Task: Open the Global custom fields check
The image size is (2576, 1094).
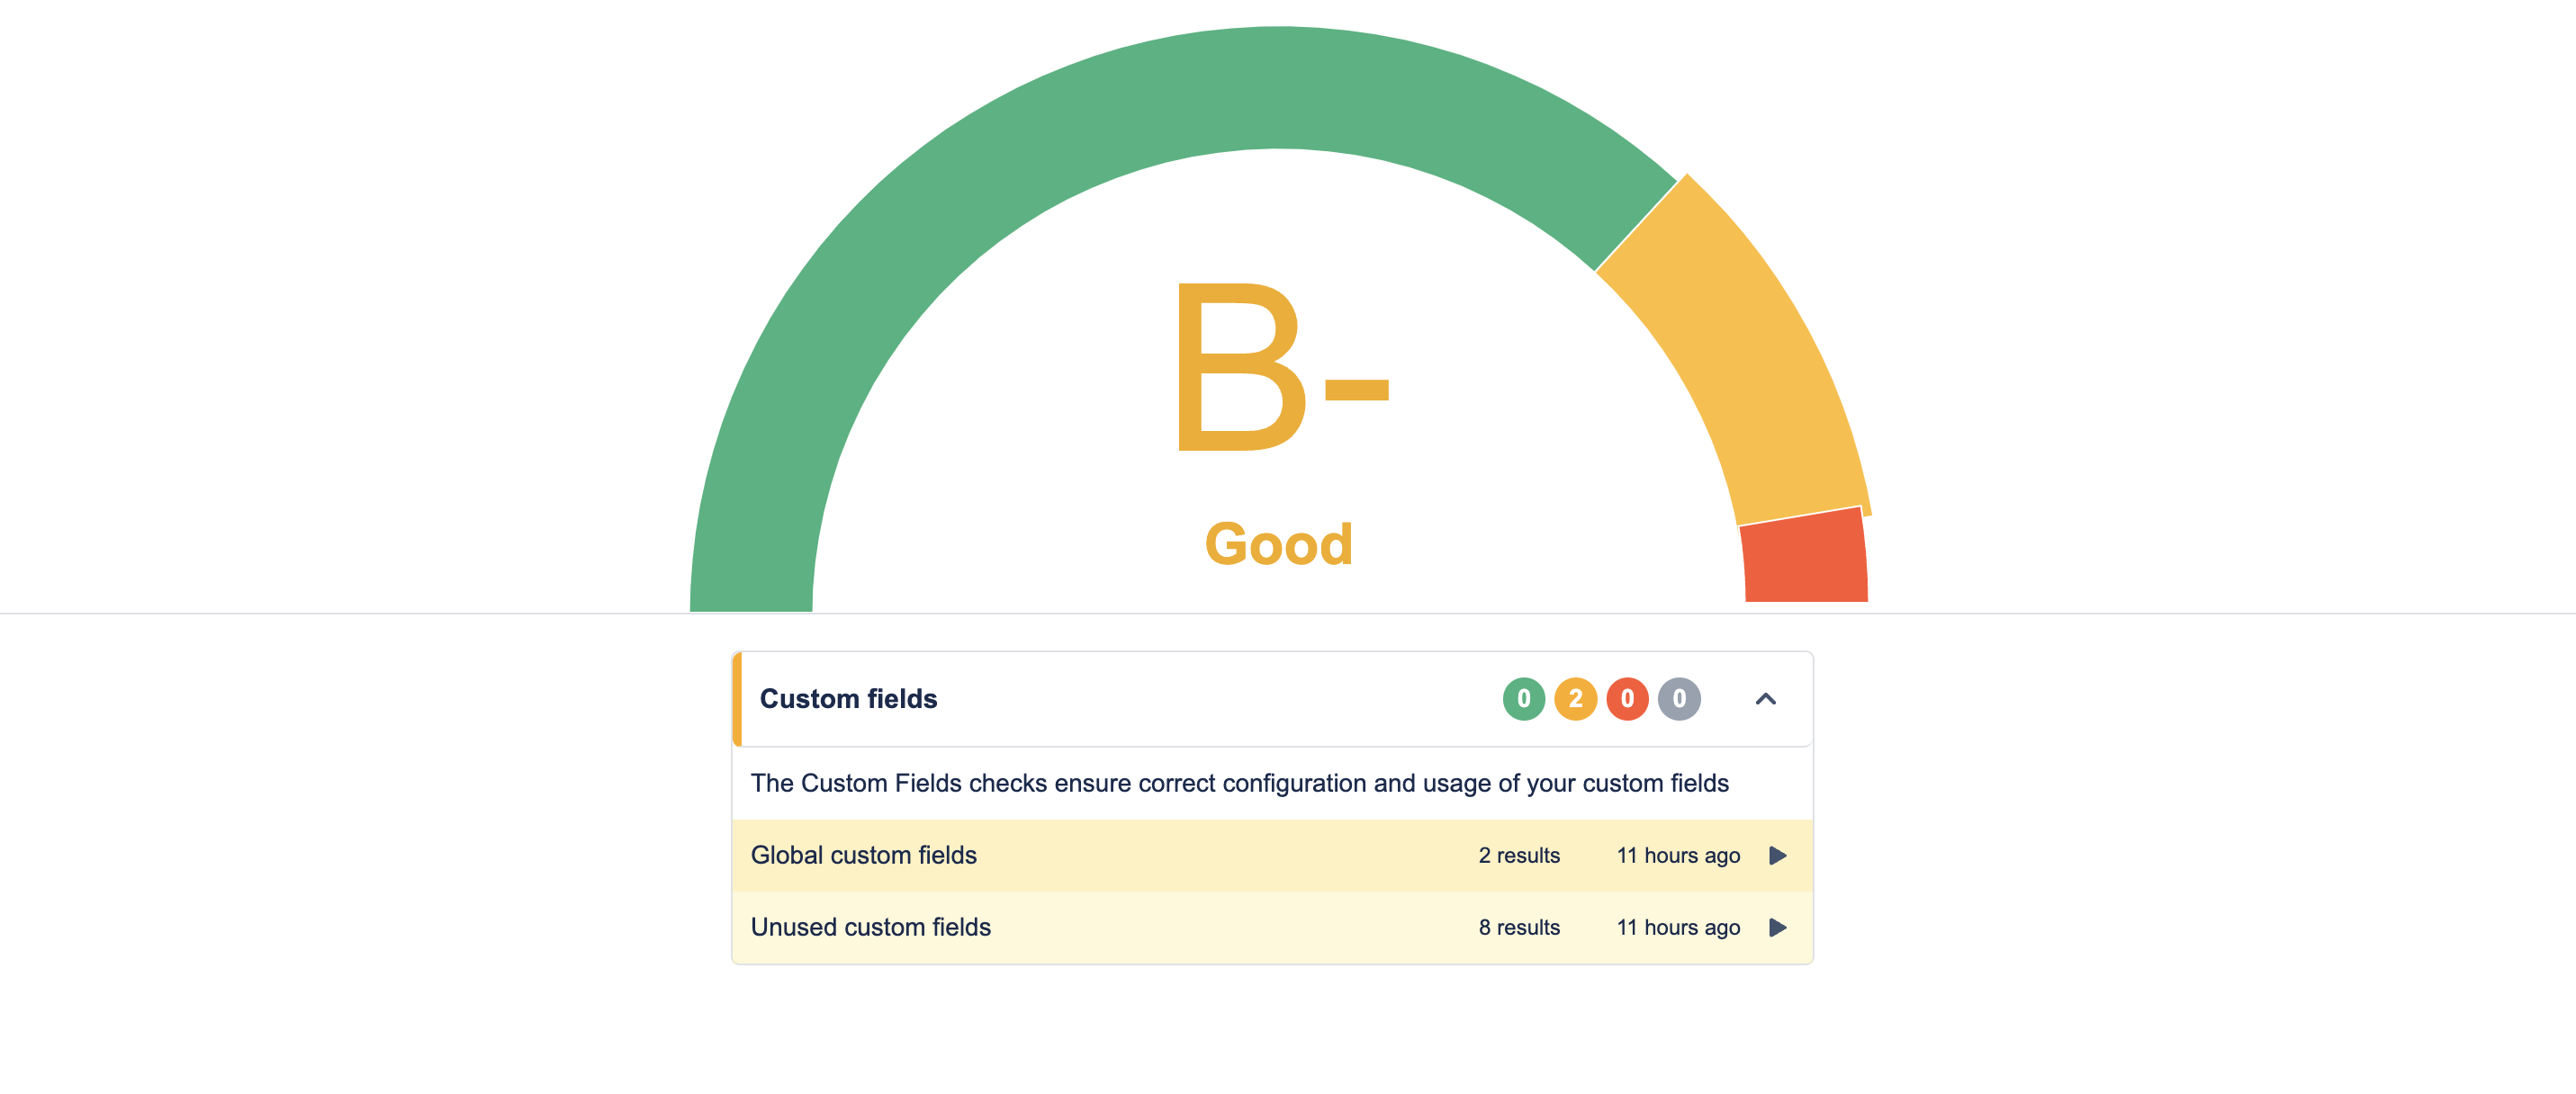Action: (x=863, y=855)
